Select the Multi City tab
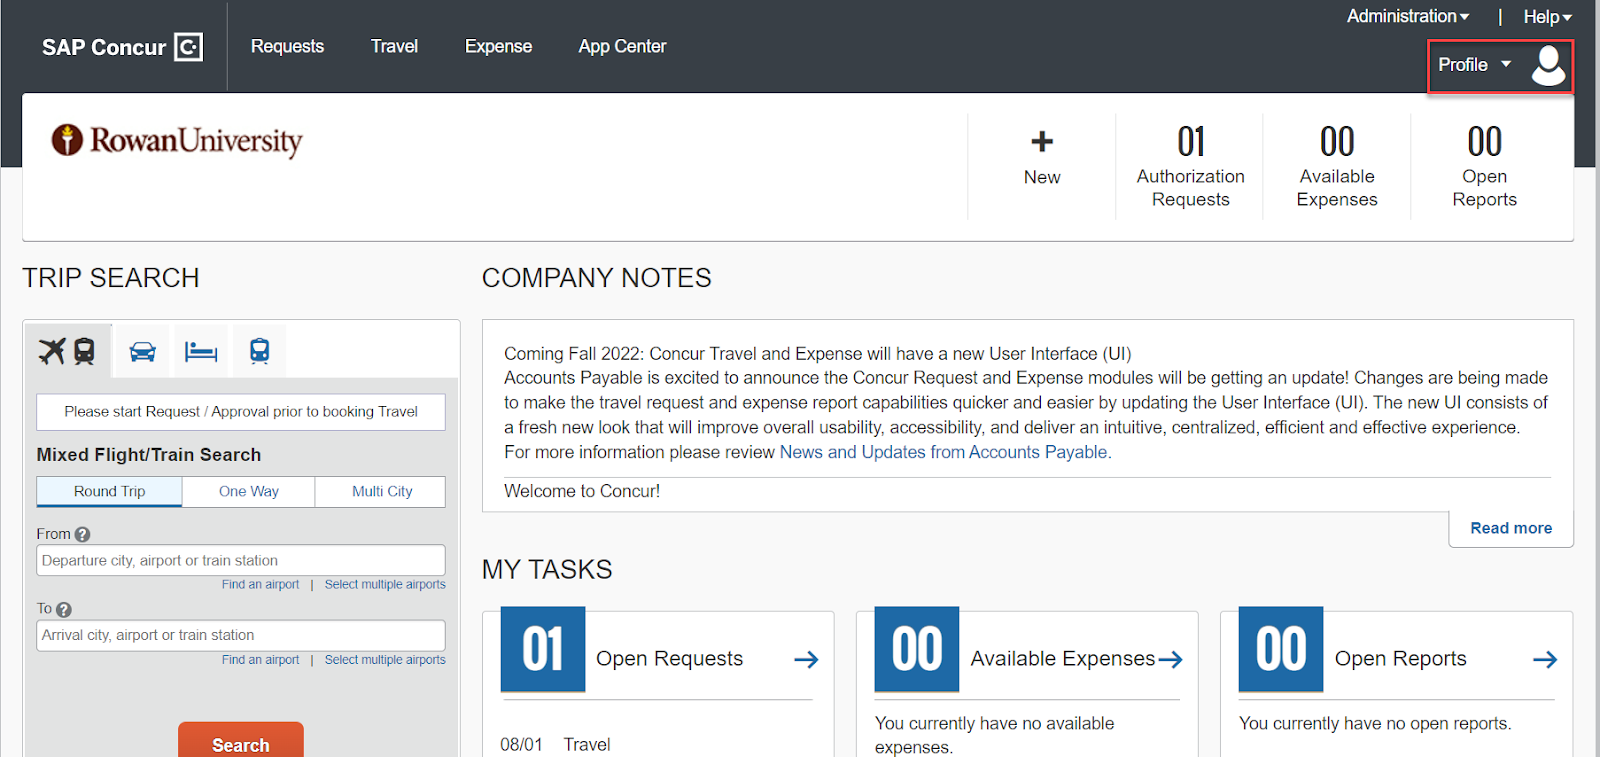 [382, 491]
